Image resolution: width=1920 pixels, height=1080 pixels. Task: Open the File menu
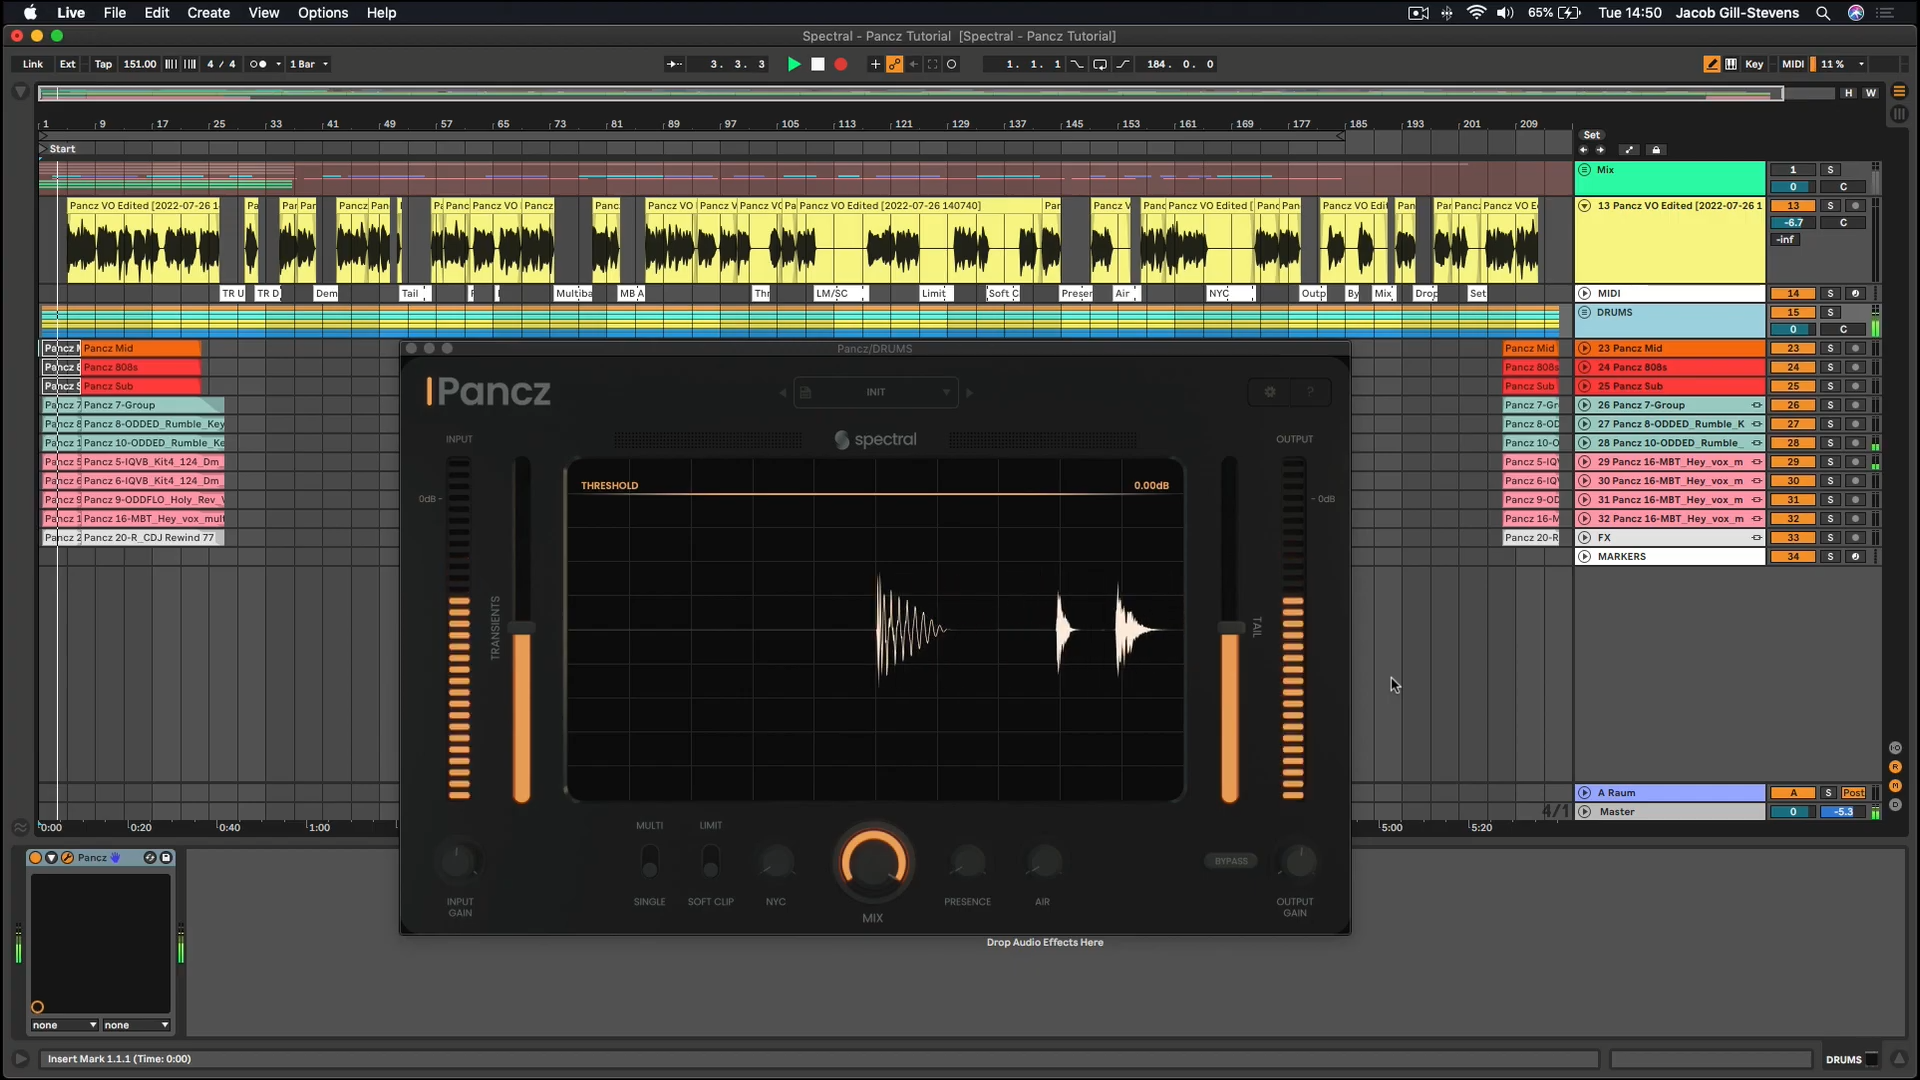[115, 13]
